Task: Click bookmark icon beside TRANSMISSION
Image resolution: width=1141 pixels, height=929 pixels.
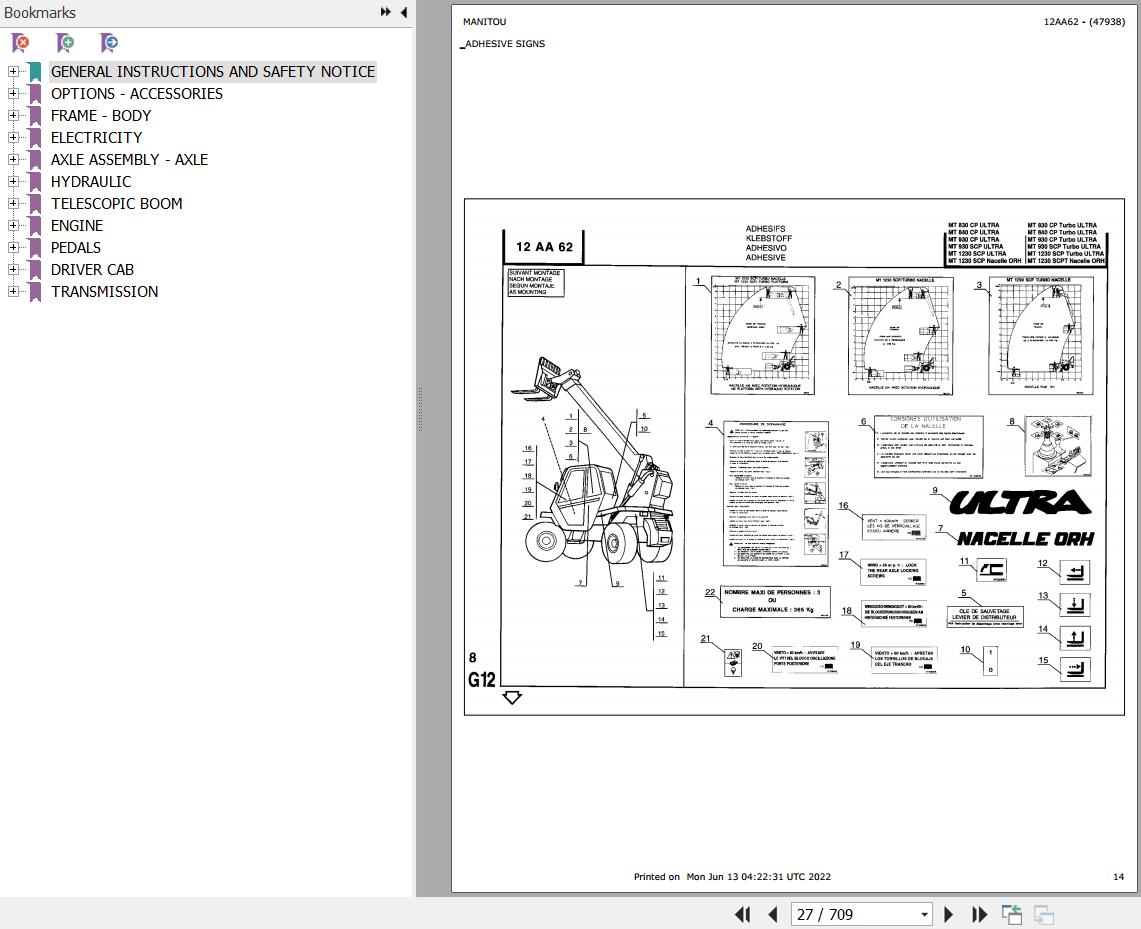Action: coord(34,292)
